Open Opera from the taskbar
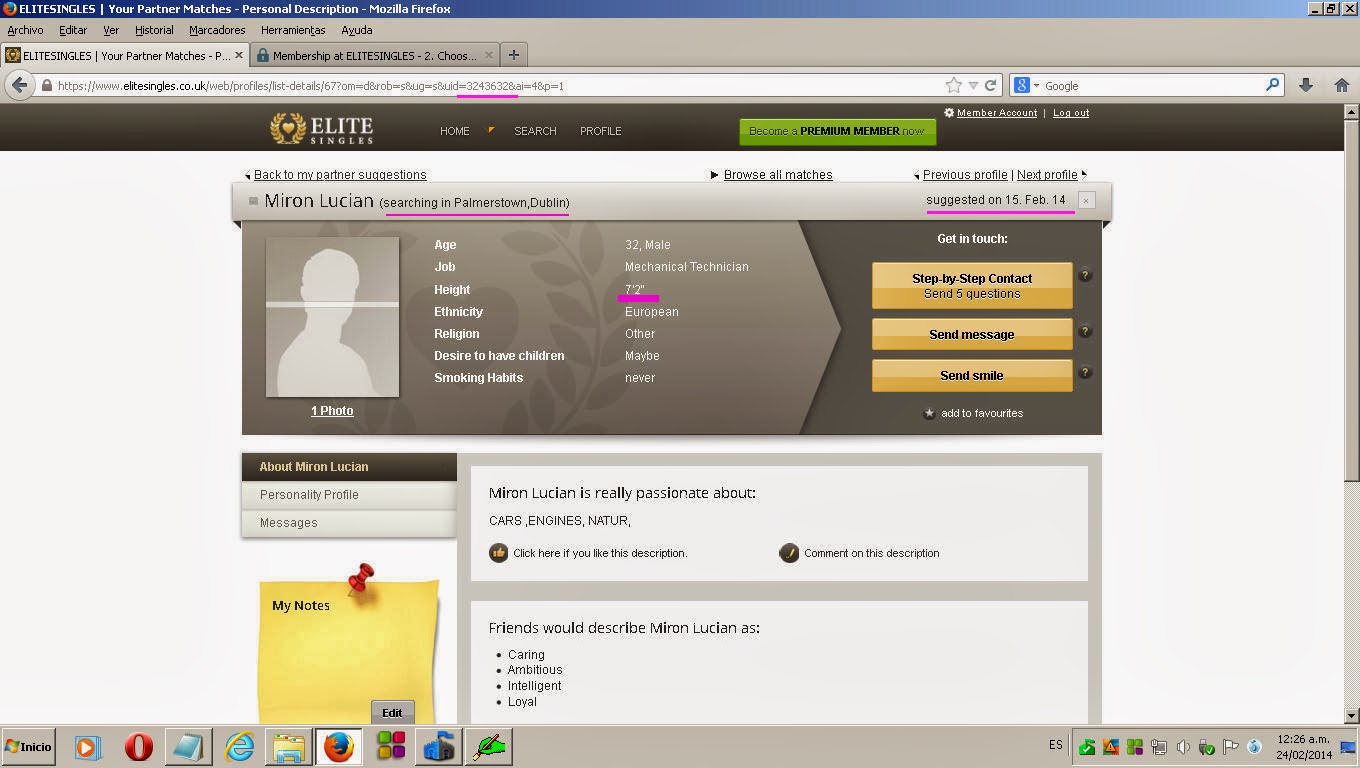1360x768 pixels. click(138, 747)
